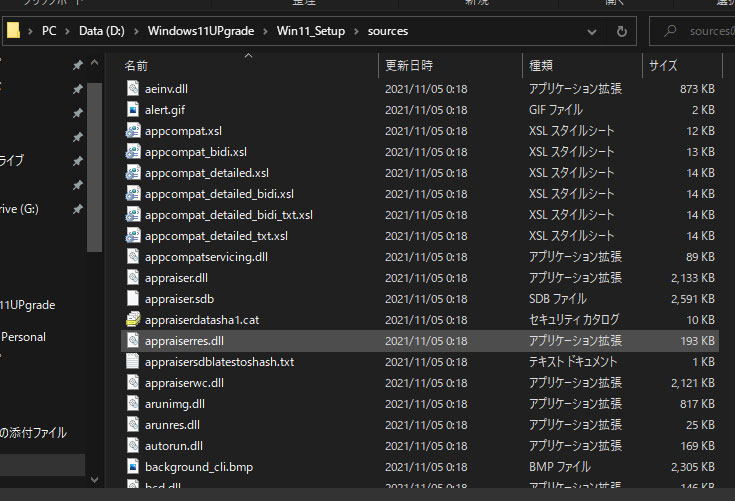Expand the chevron after PC in breadcrumb

(68, 31)
